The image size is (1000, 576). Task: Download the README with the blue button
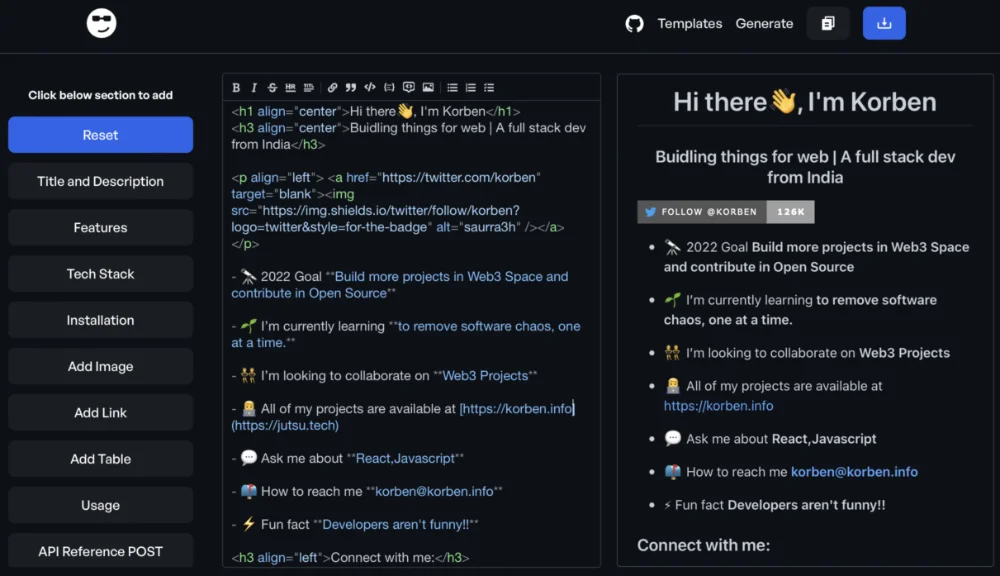pyautogui.click(x=884, y=24)
